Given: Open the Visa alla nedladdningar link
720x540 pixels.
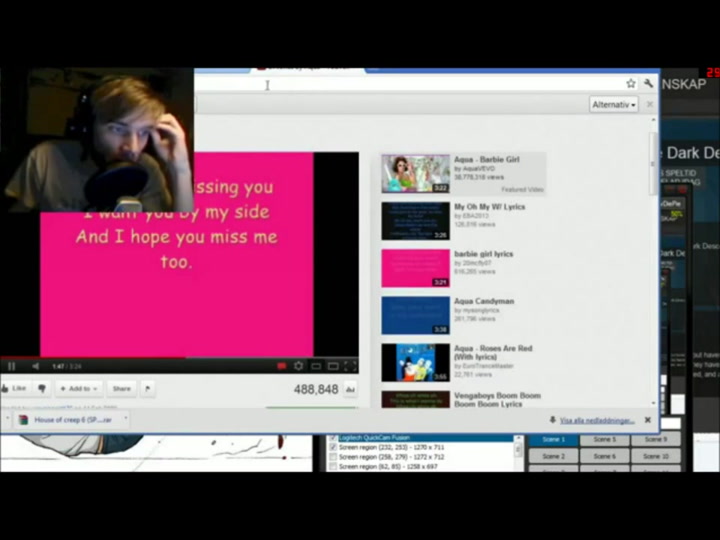Looking at the screenshot, I should [x=597, y=421].
